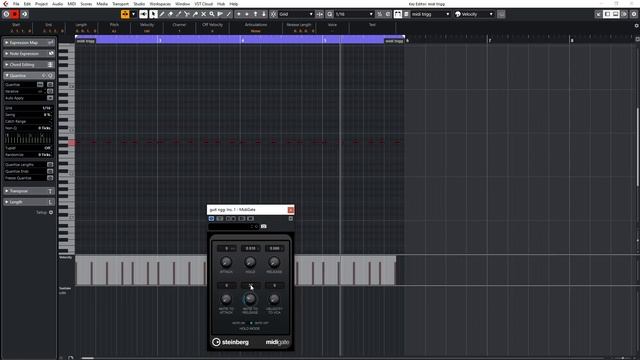Expand the Length section

pos(29,202)
